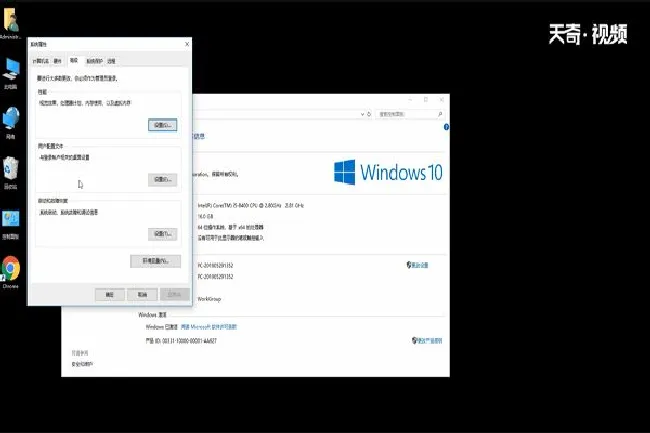Confirm with the 确定 button
650x433 pixels.
109,295
